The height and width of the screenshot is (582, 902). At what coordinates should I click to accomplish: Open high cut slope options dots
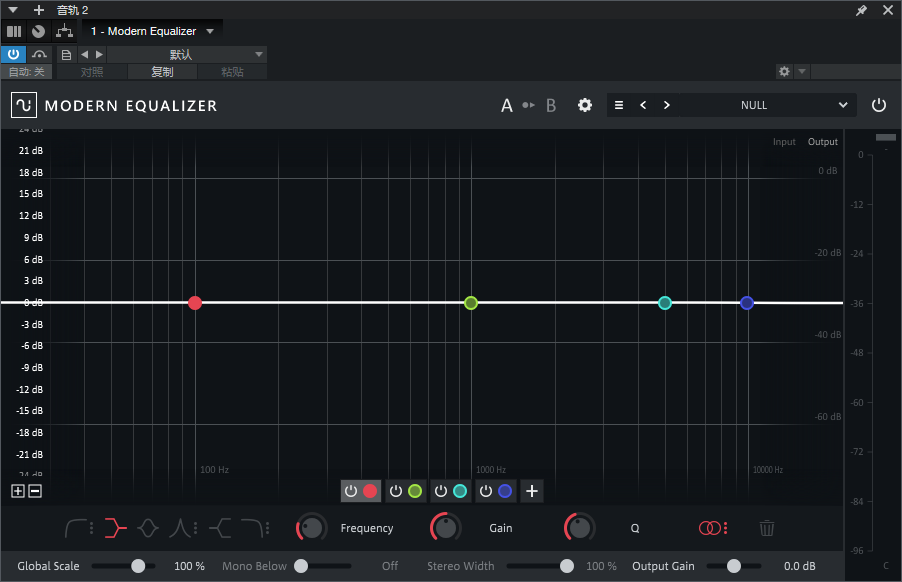pos(267,528)
